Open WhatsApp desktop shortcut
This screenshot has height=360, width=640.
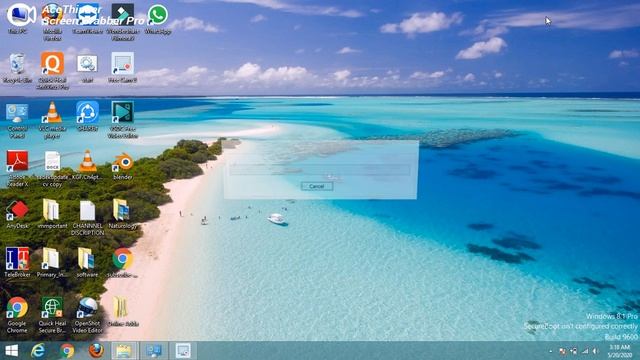point(158,15)
